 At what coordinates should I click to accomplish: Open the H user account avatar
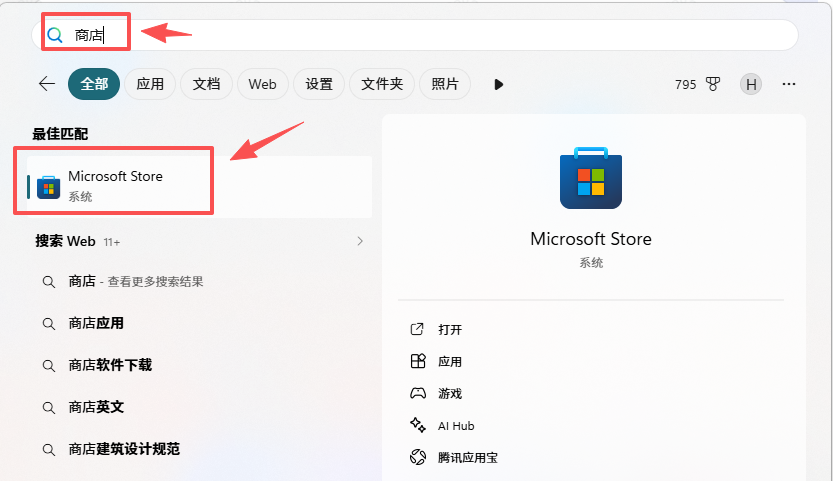(x=751, y=84)
